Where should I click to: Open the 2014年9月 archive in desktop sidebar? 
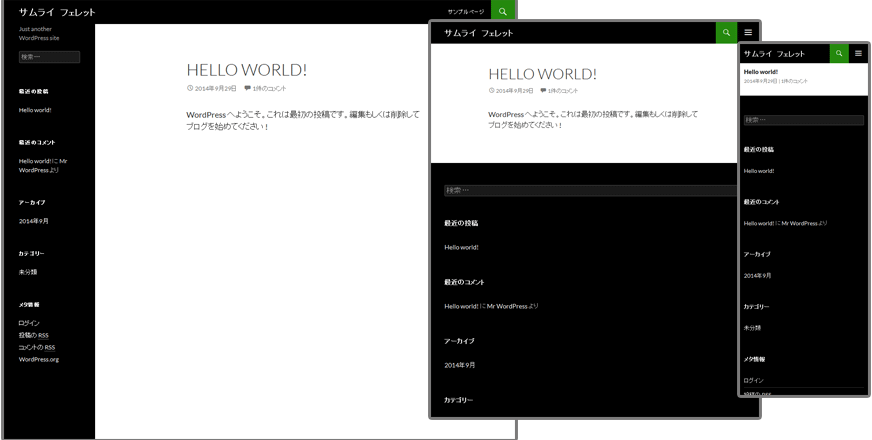tap(33, 221)
